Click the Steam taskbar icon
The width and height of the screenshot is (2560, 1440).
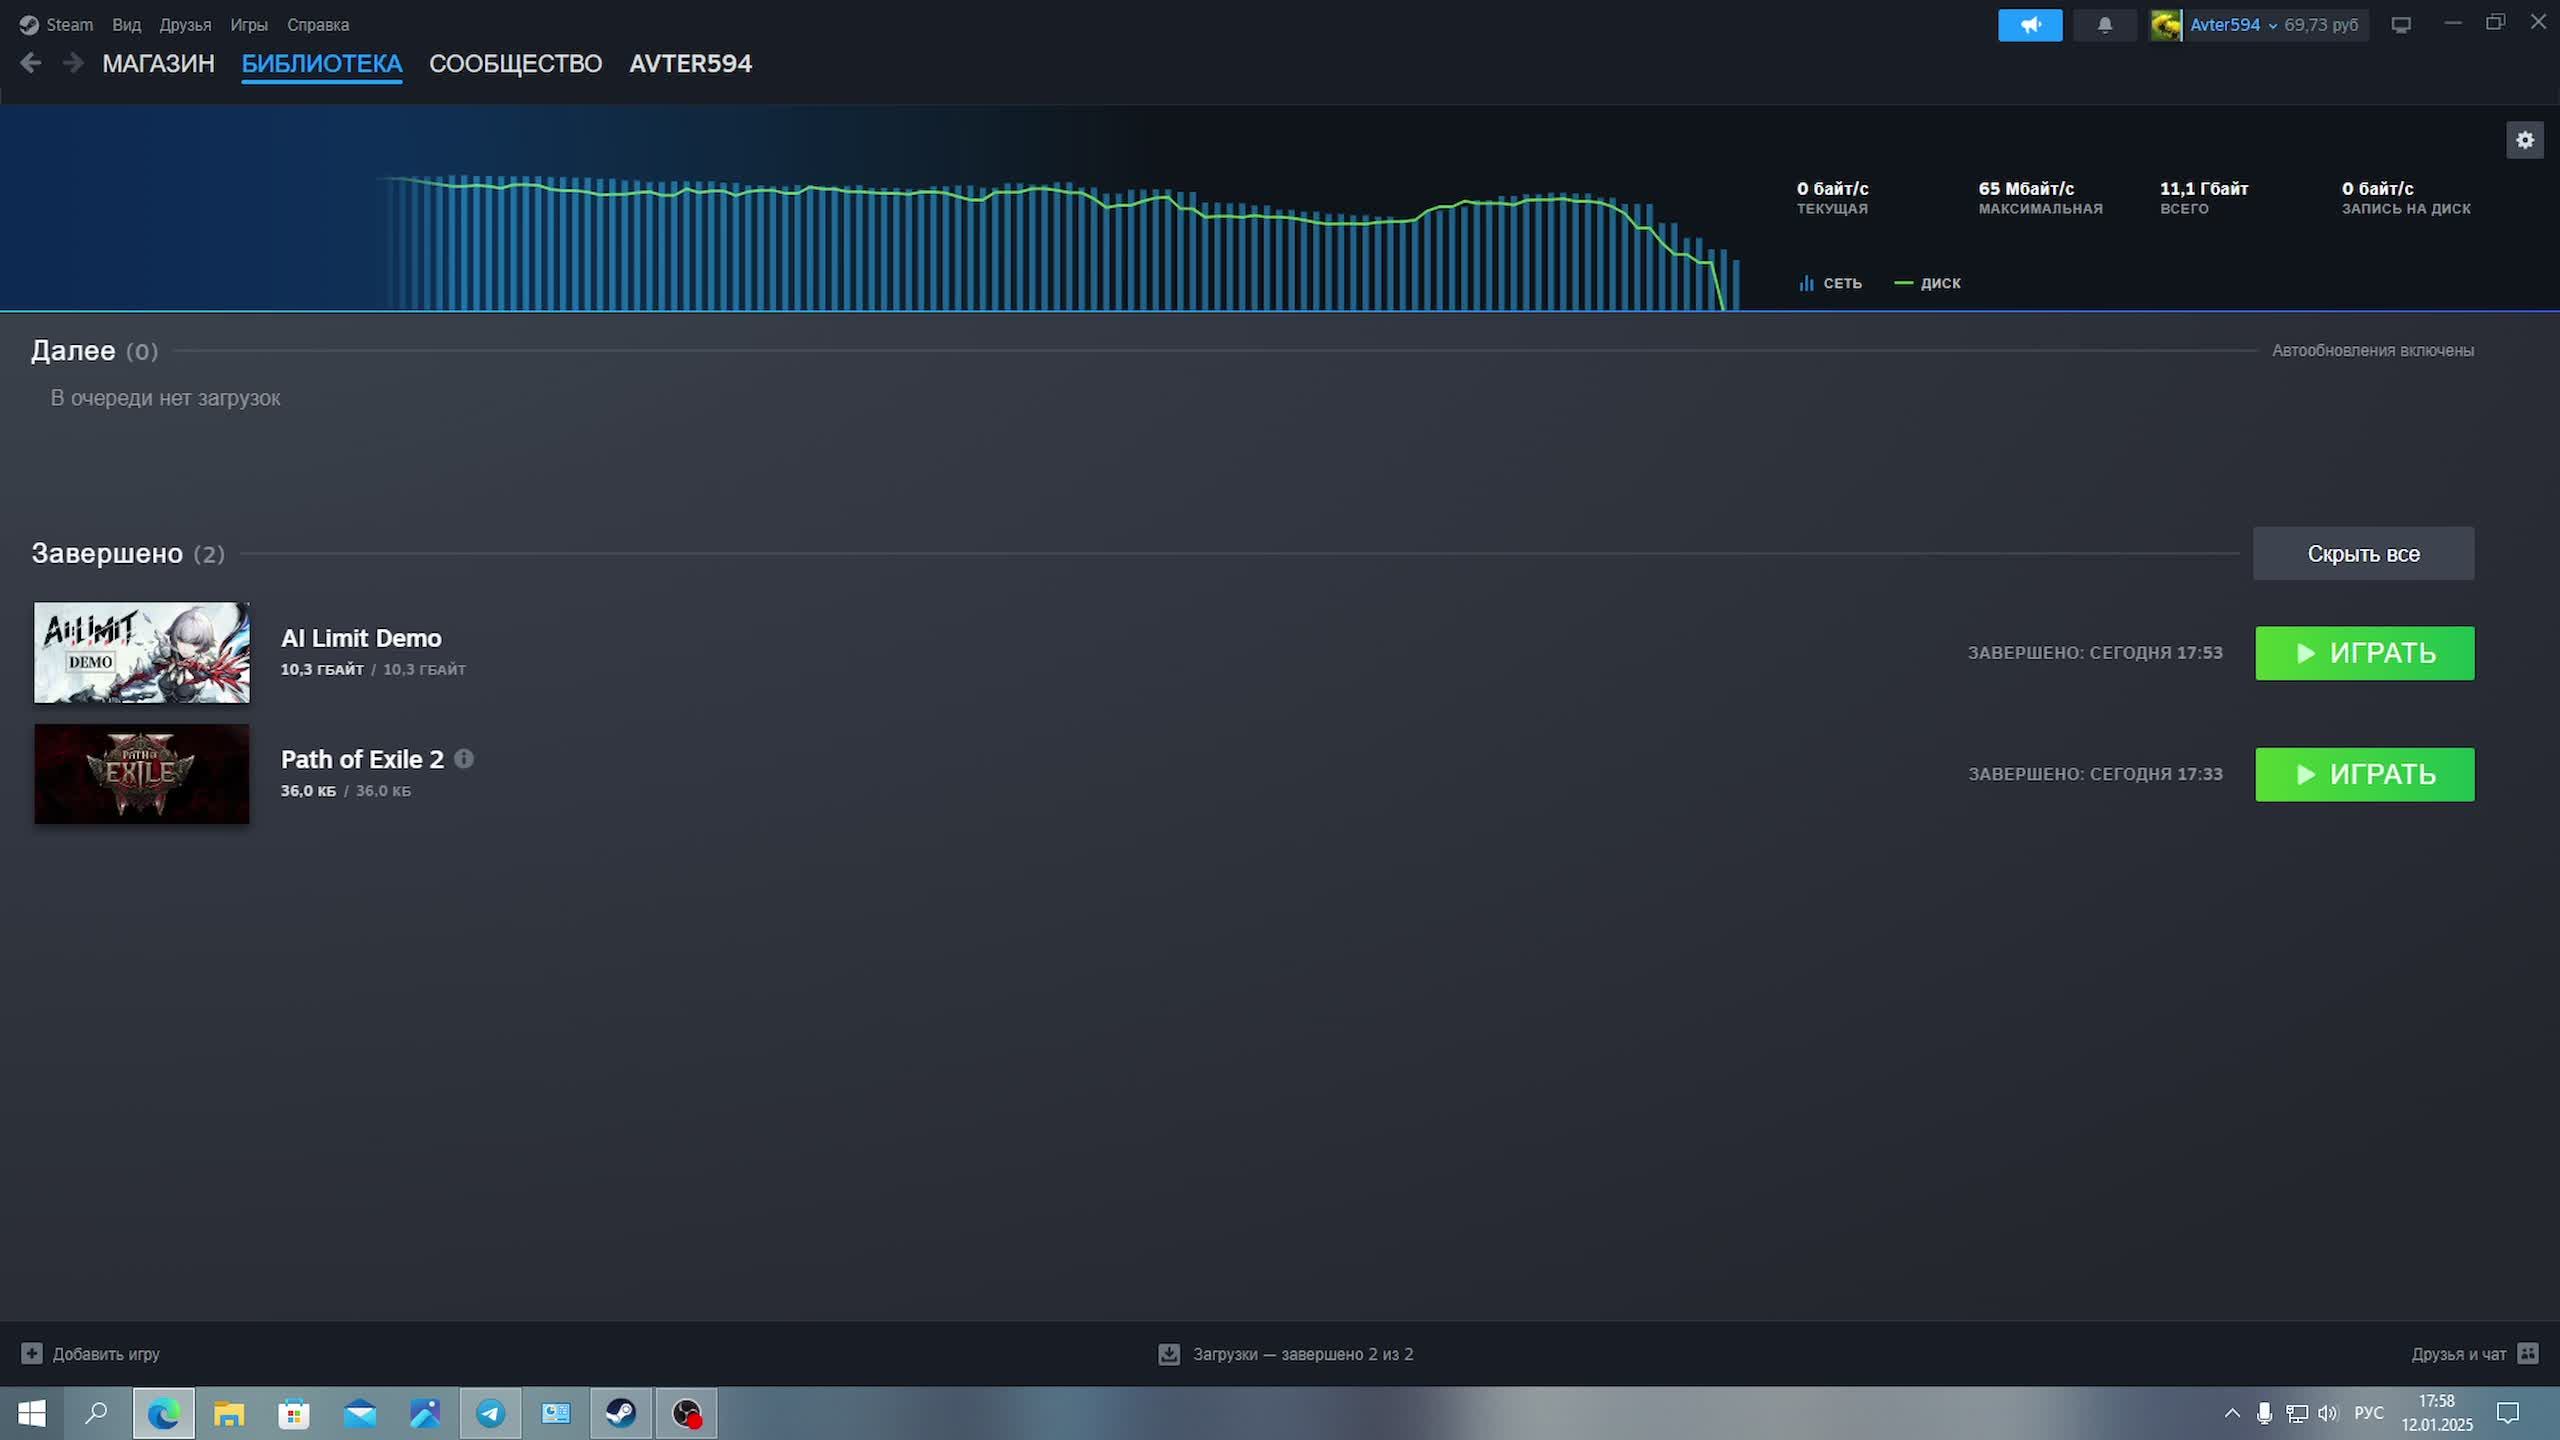click(621, 1413)
